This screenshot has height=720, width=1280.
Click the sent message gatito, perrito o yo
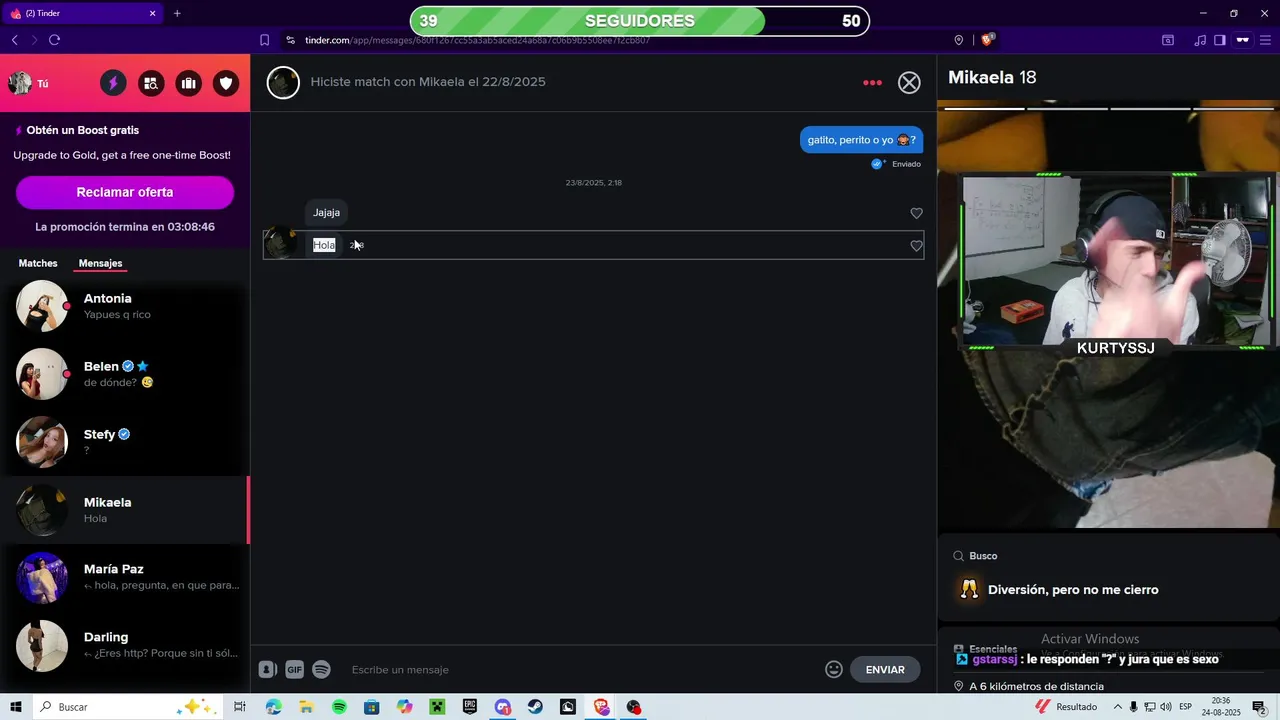point(861,140)
